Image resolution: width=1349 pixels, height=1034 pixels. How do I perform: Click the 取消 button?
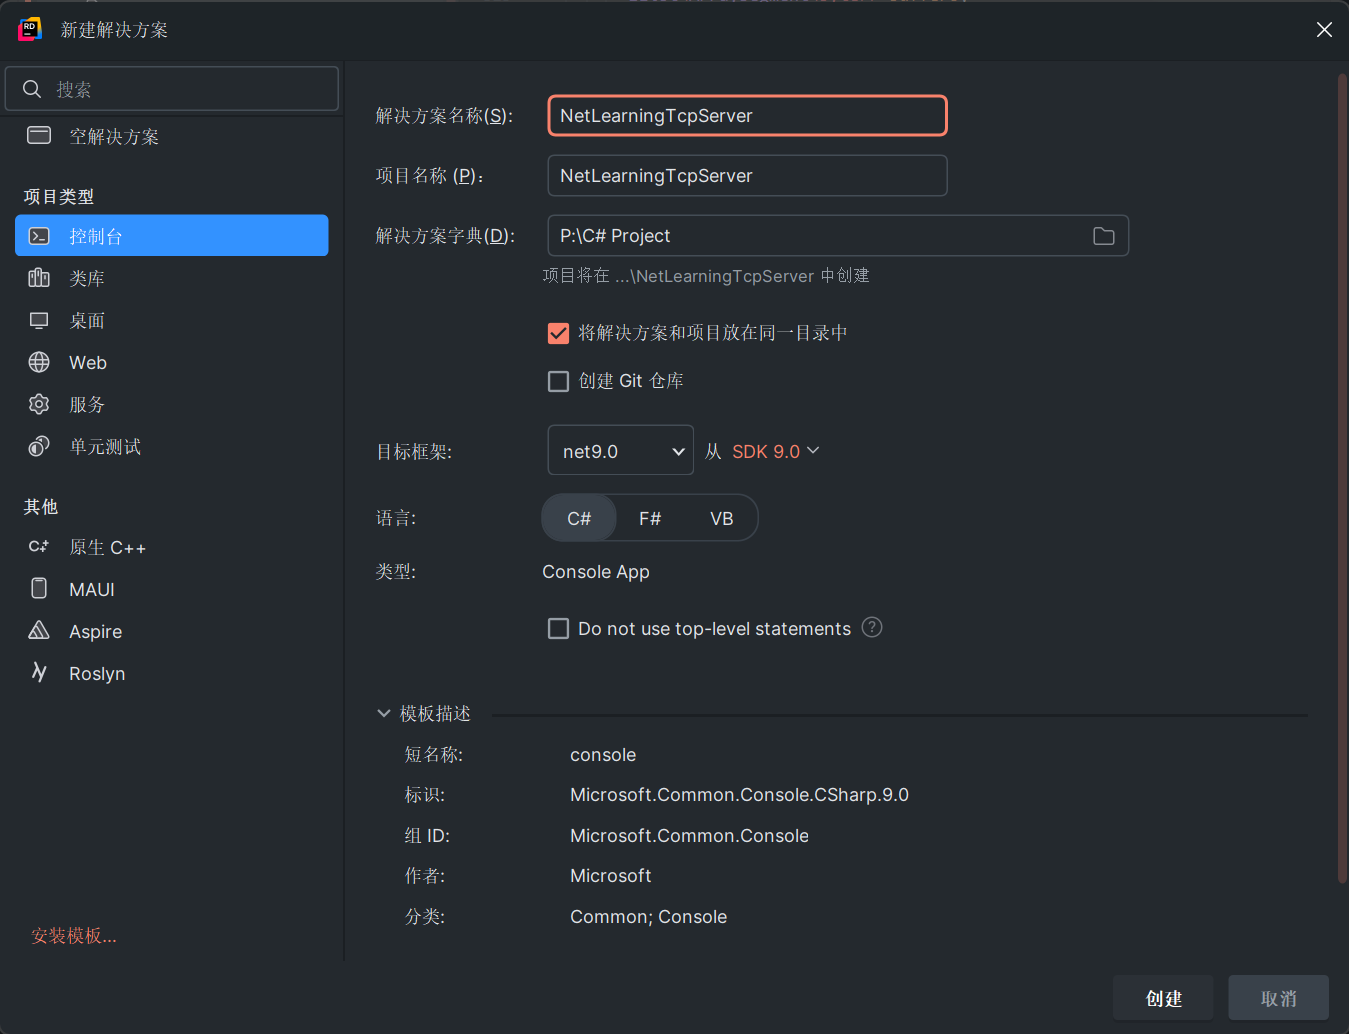pyautogui.click(x=1279, y=998)
